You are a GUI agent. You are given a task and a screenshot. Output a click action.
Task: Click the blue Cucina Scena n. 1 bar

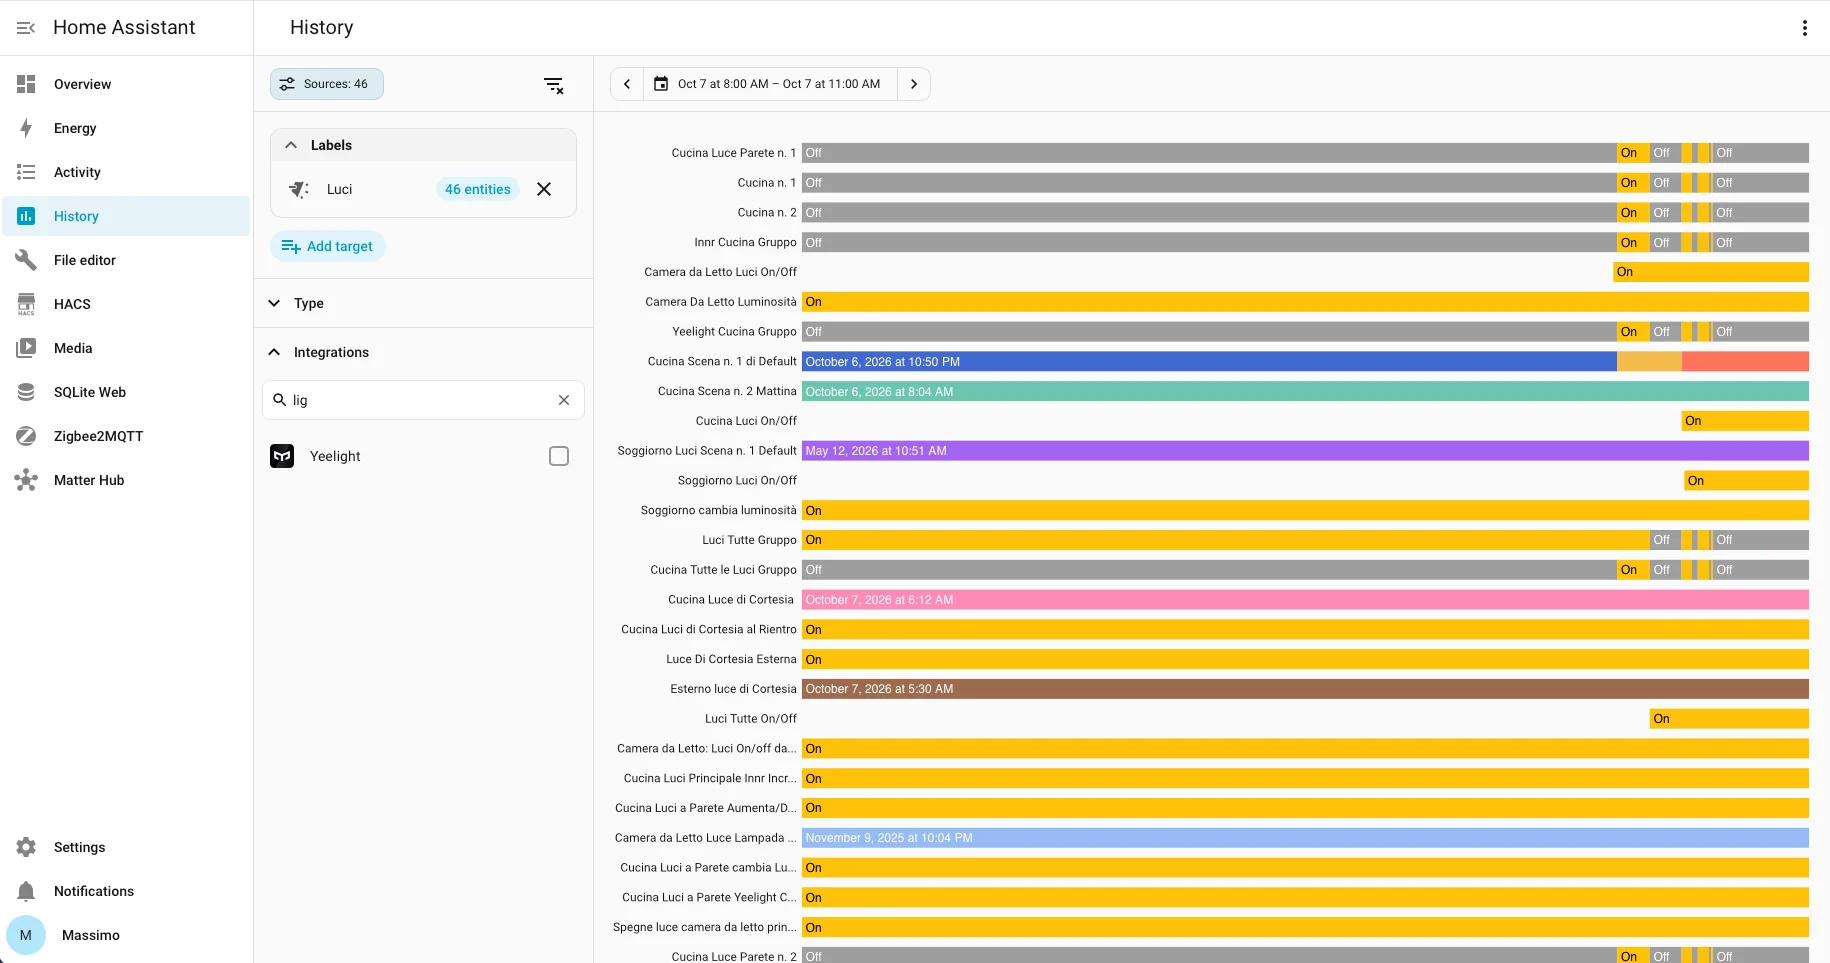[x=1209, y=362]
